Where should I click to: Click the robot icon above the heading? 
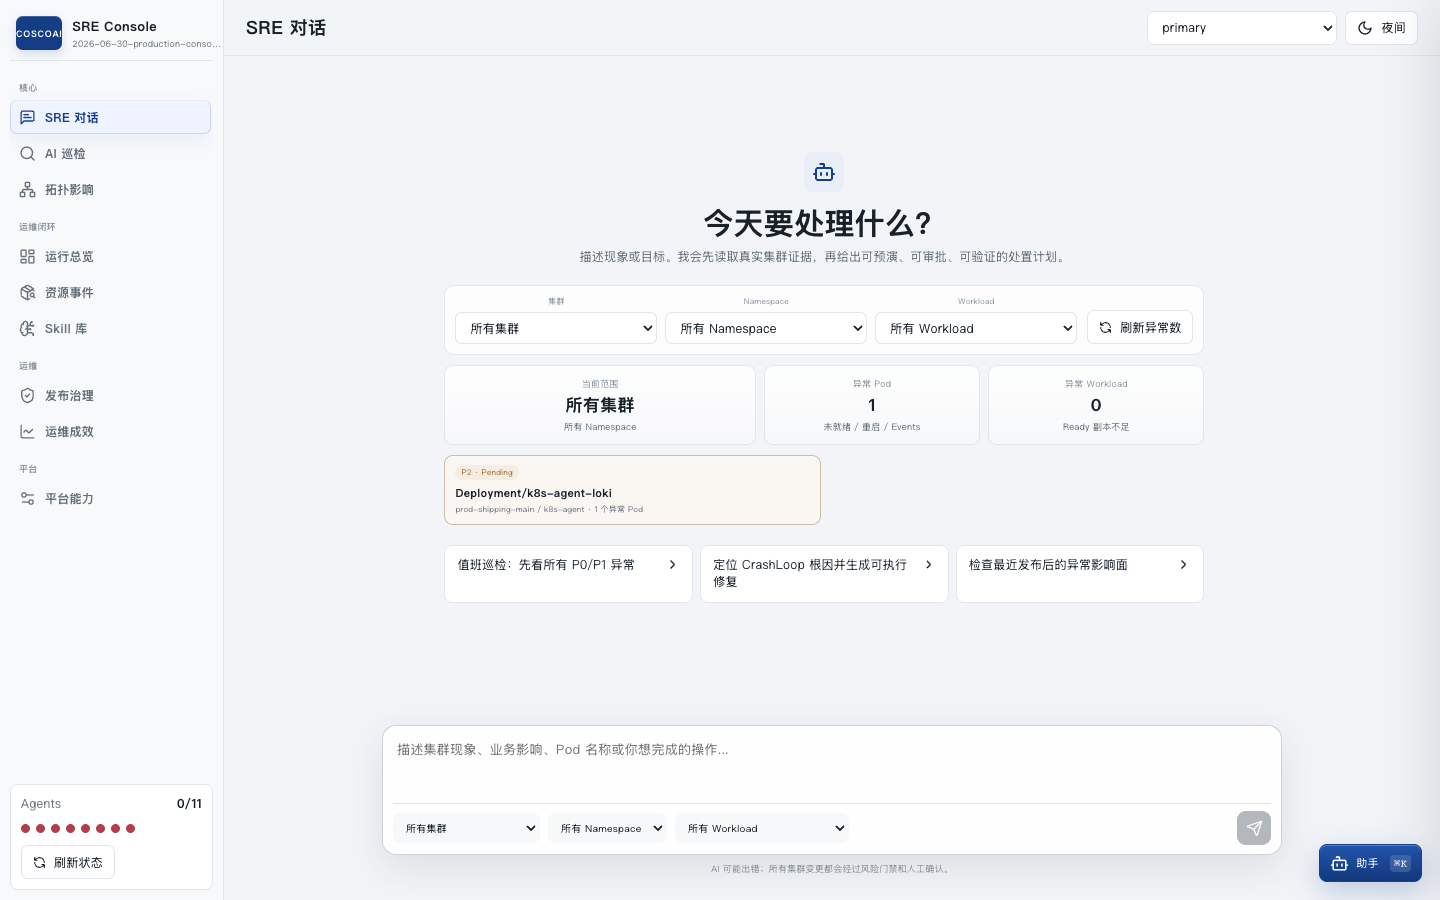(824, 172)
